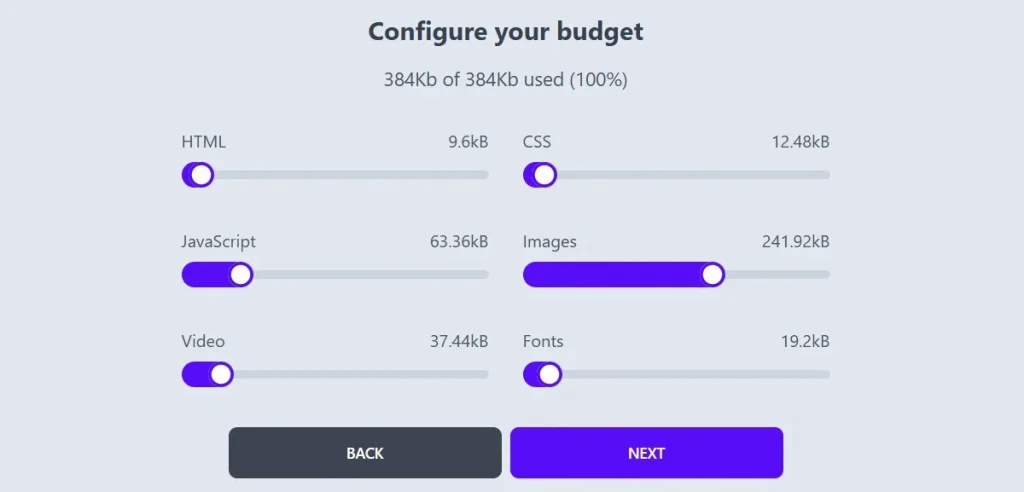Screen dimensions: 1024x492
Task: Select the Fonts slider handle
Action: (x=548, y=375)
